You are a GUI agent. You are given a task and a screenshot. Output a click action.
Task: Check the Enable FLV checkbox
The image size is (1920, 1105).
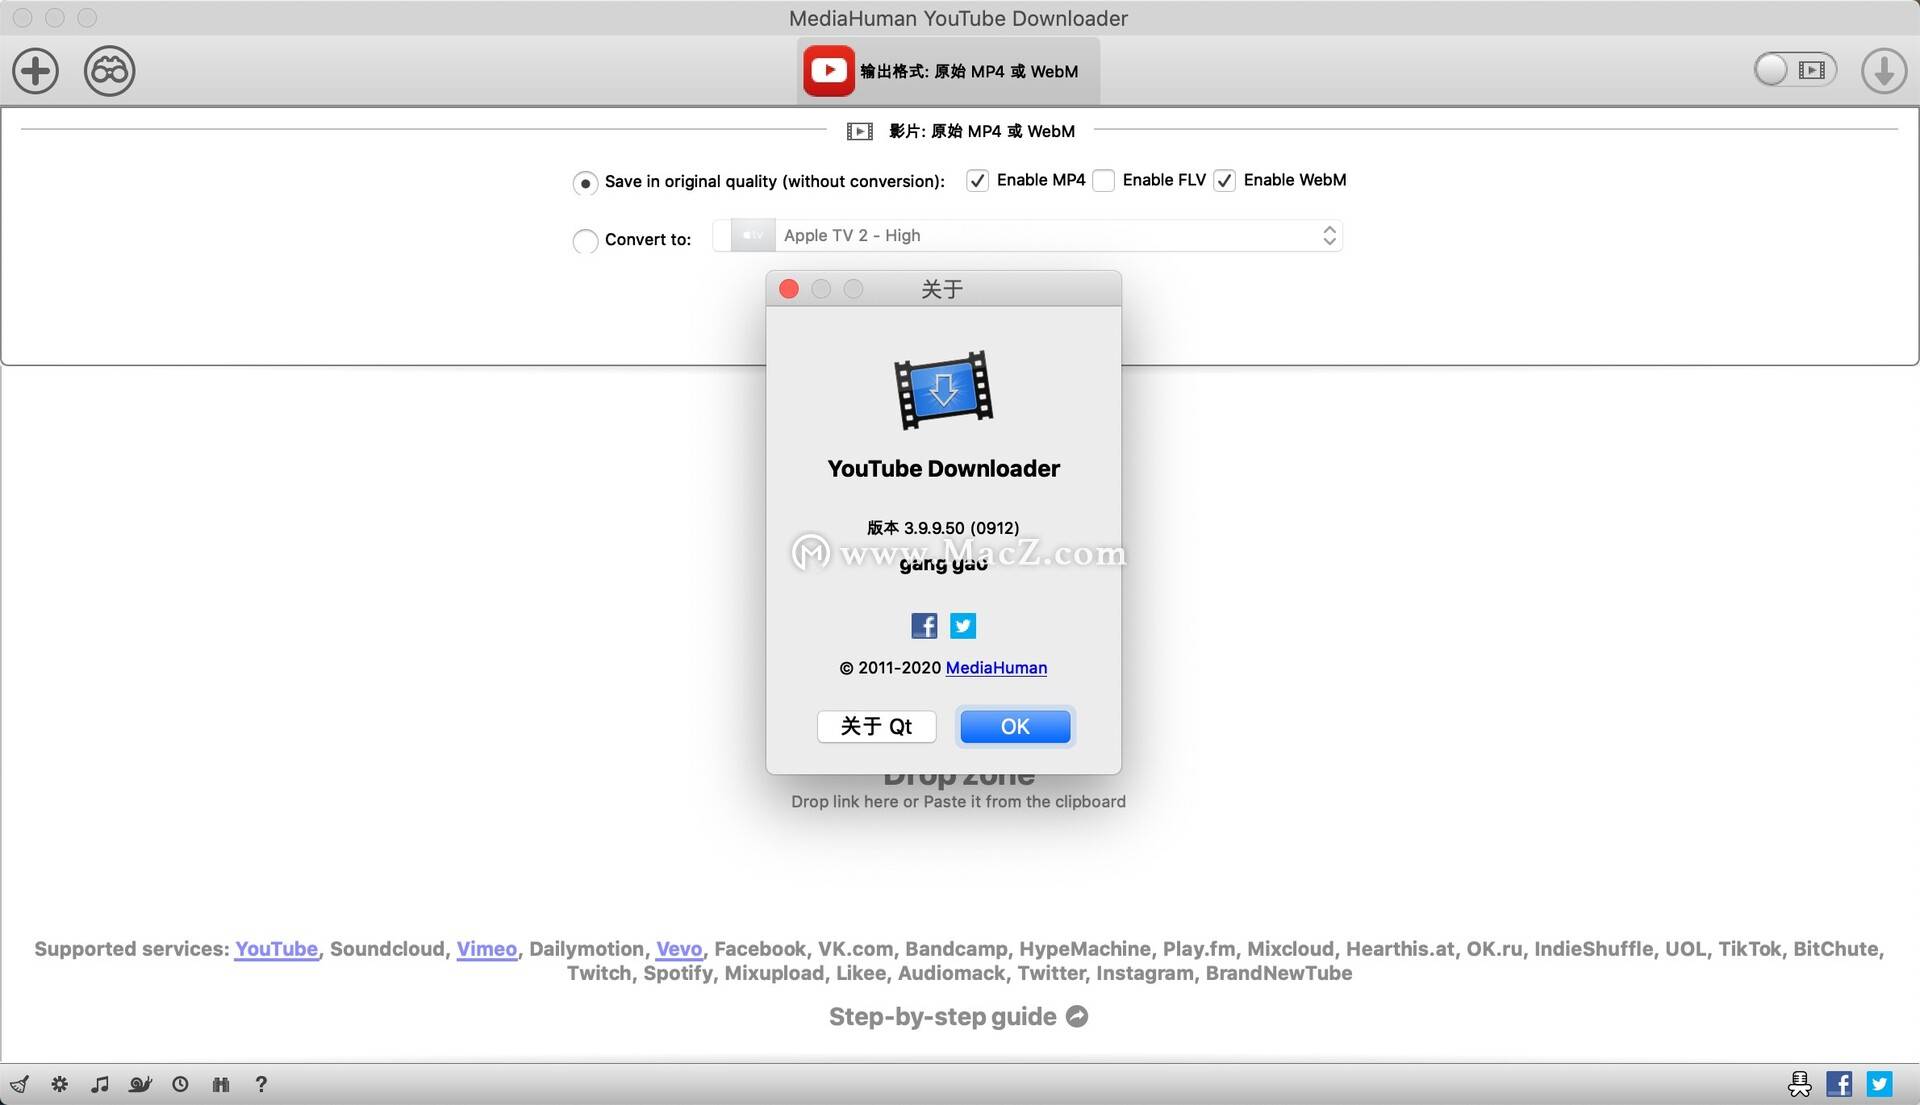point(1103,181)
